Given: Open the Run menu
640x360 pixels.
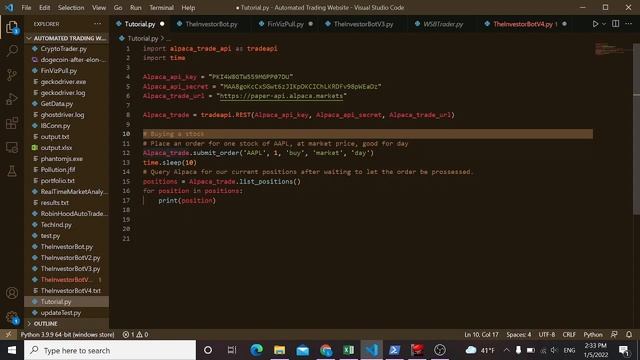Looking at the screenshot, I should pyautogui.click(x=136, y=7).
